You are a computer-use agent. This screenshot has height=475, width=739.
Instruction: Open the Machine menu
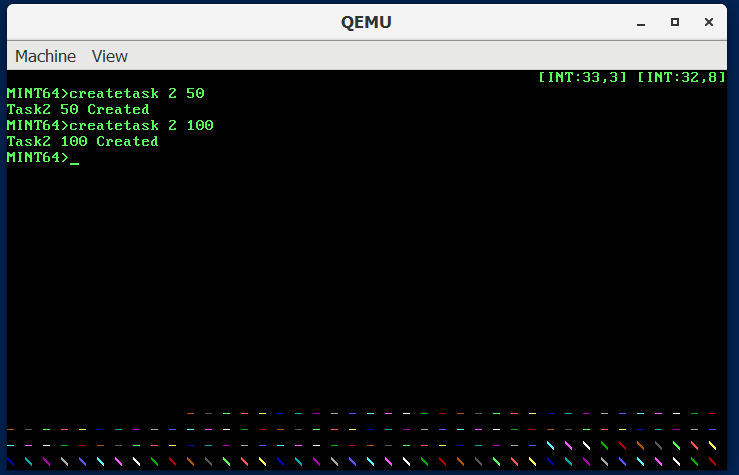point(45,56)
